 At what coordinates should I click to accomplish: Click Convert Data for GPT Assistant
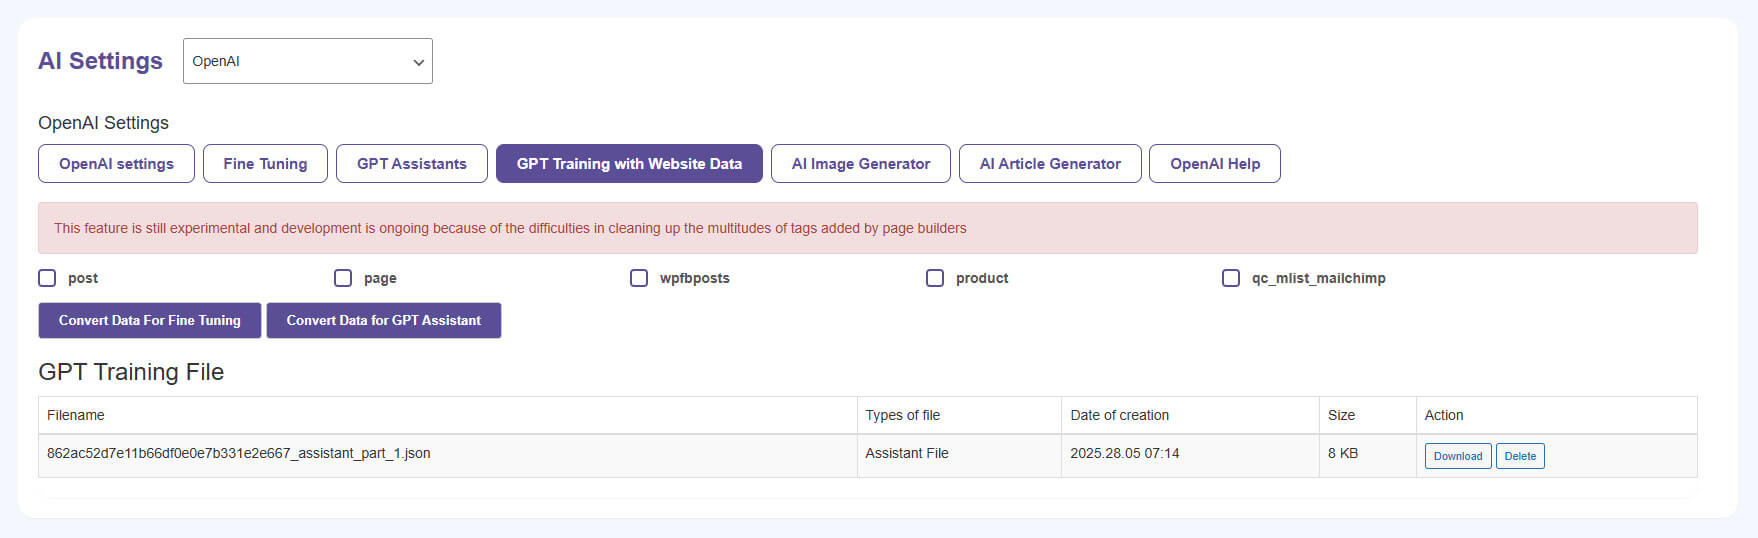384,321
